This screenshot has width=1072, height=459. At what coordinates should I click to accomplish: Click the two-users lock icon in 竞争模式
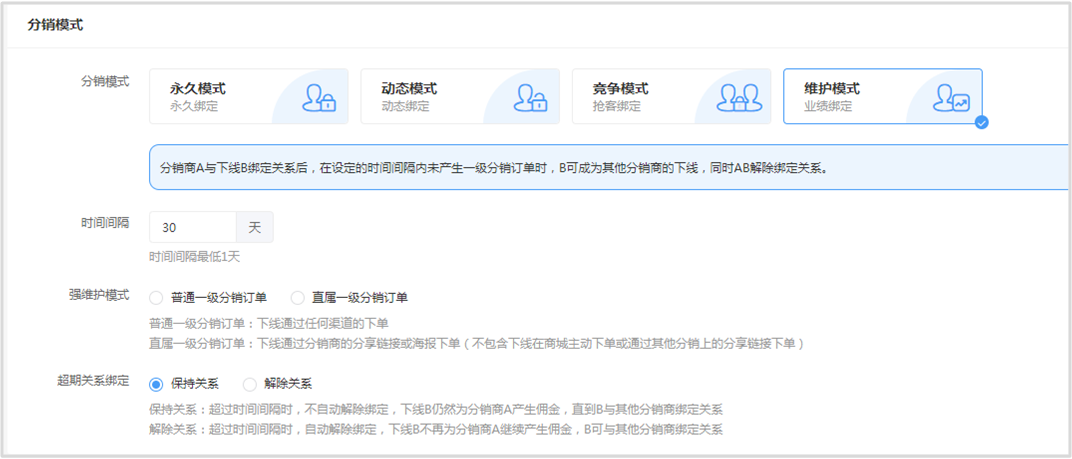tap(739, 98)
